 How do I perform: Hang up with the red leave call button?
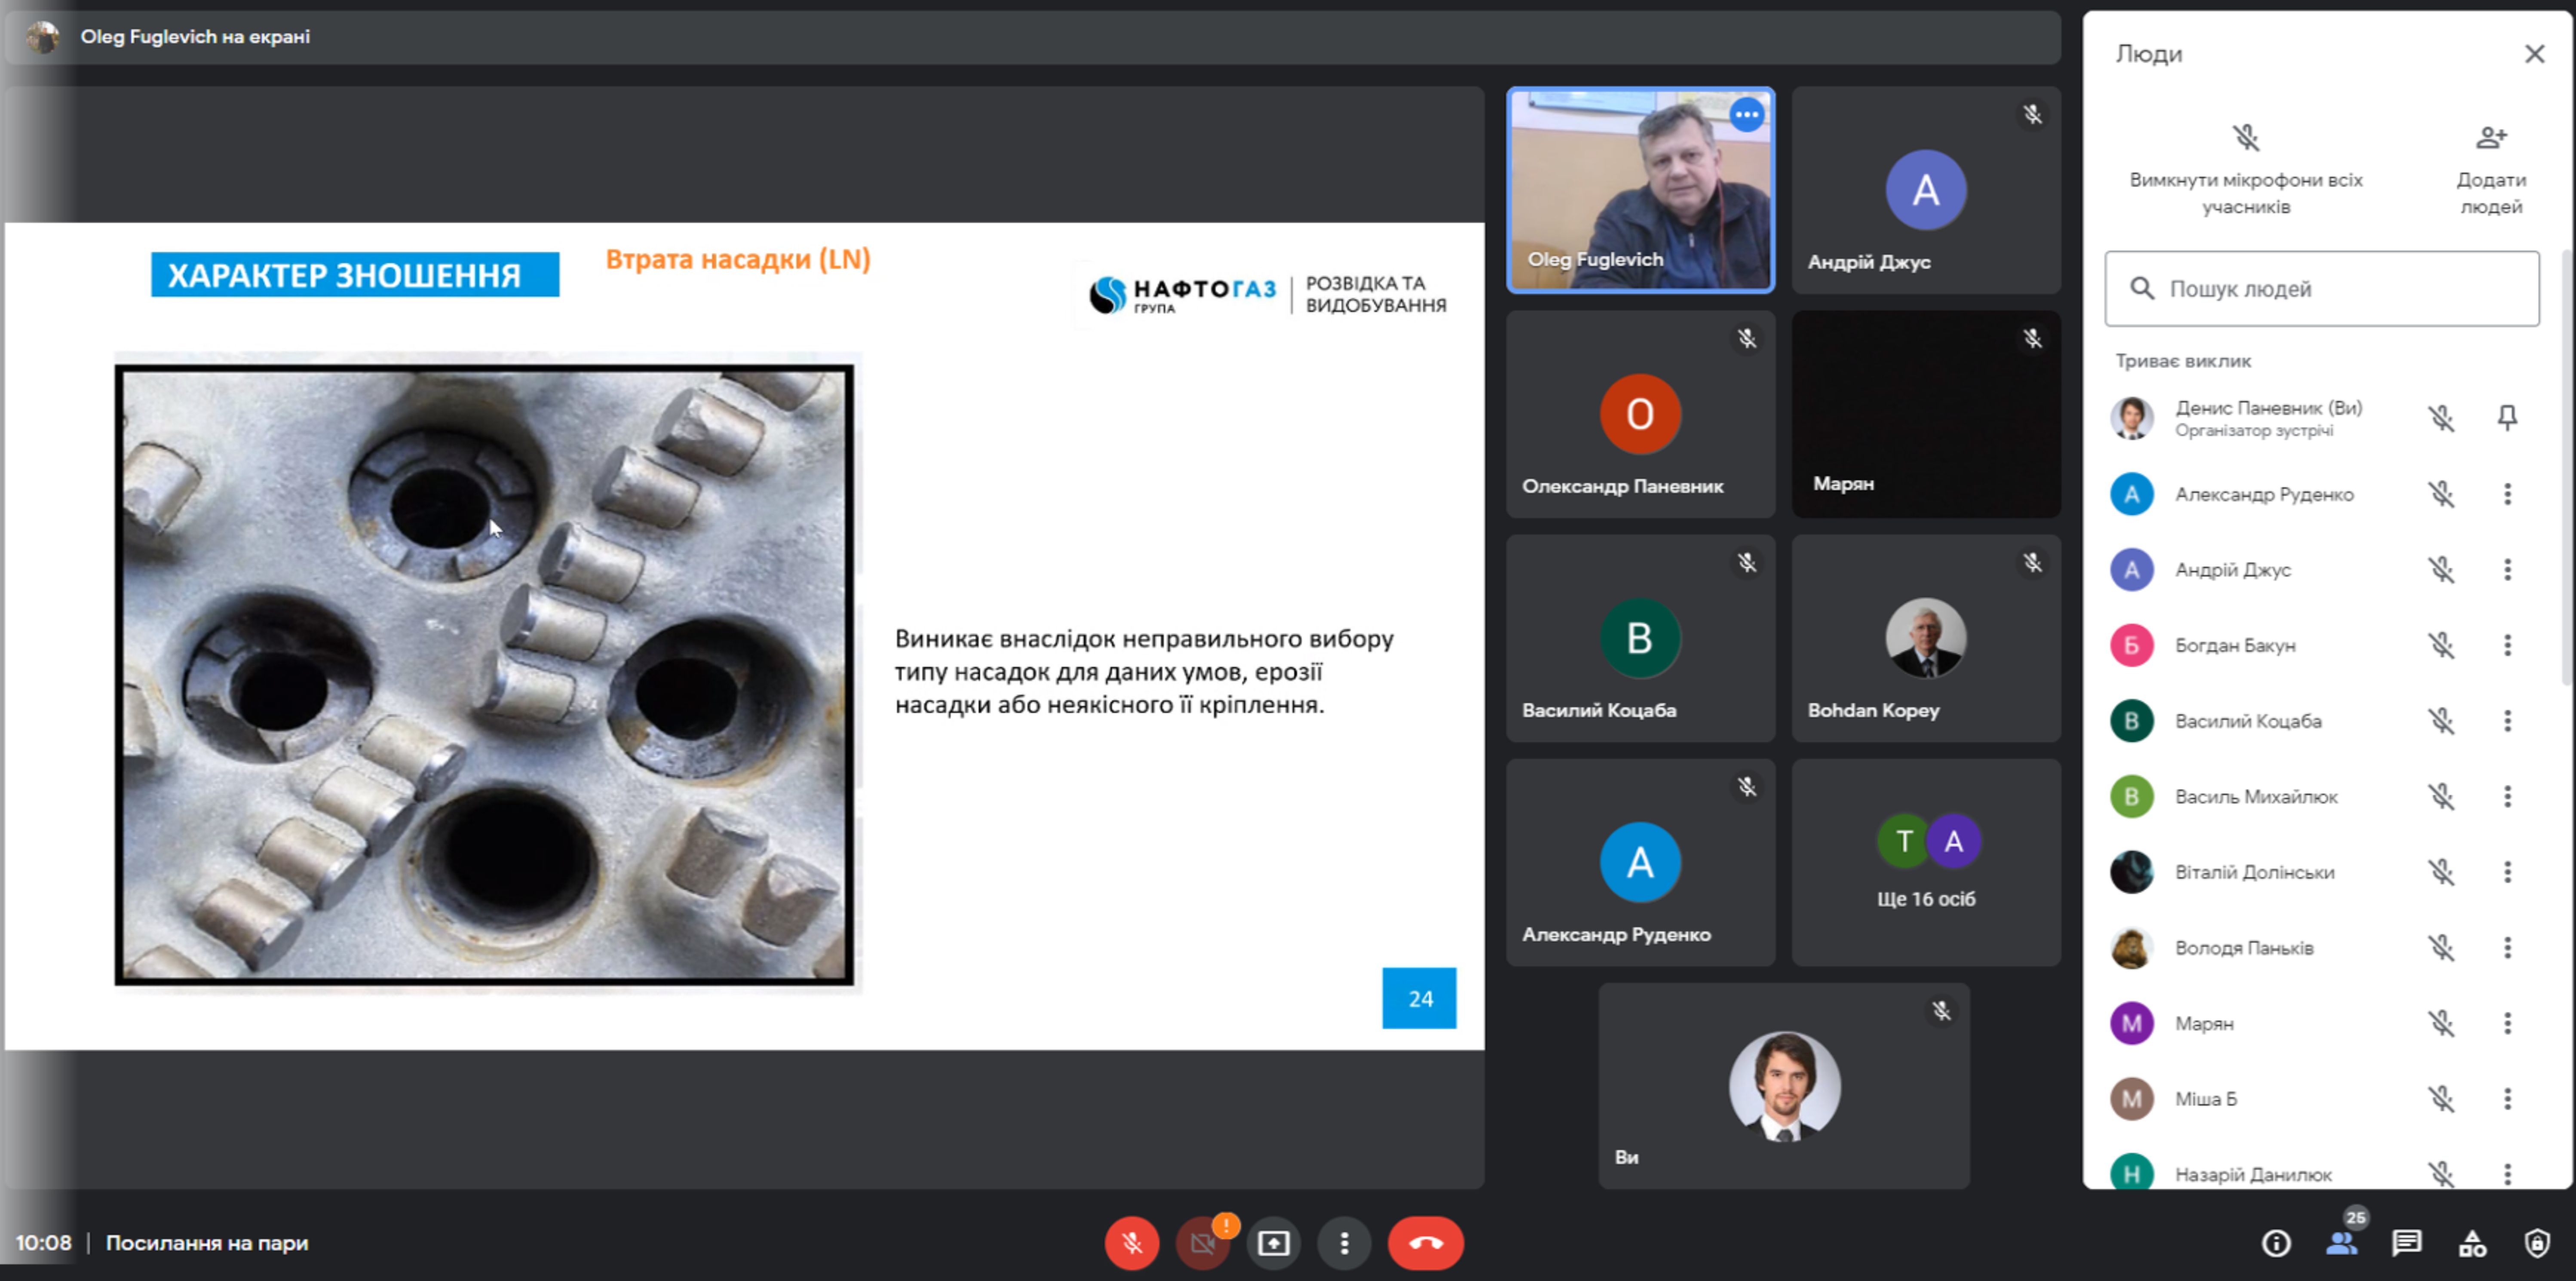1425,1243
